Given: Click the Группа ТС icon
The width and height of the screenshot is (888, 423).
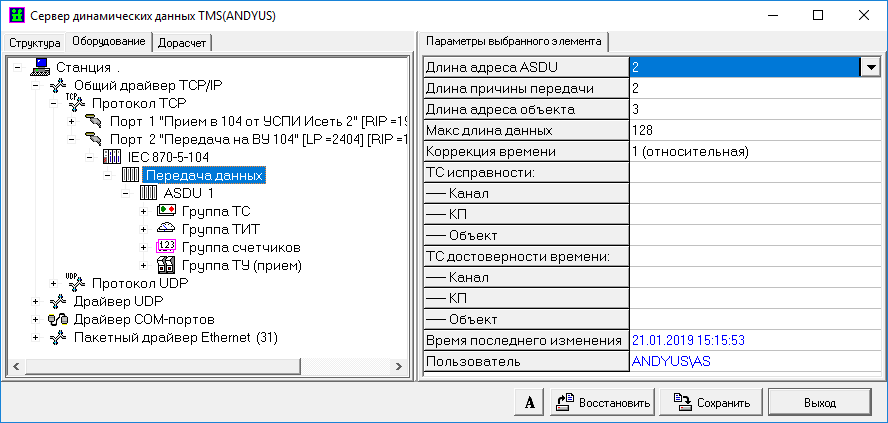Looking at the screenshot, I should pos(167,211).
